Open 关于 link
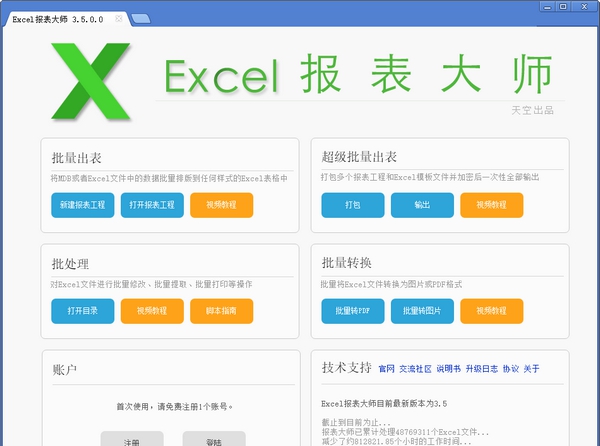This screenshot has height=446, width=600. pyautogui.click(x=532, y=369)
